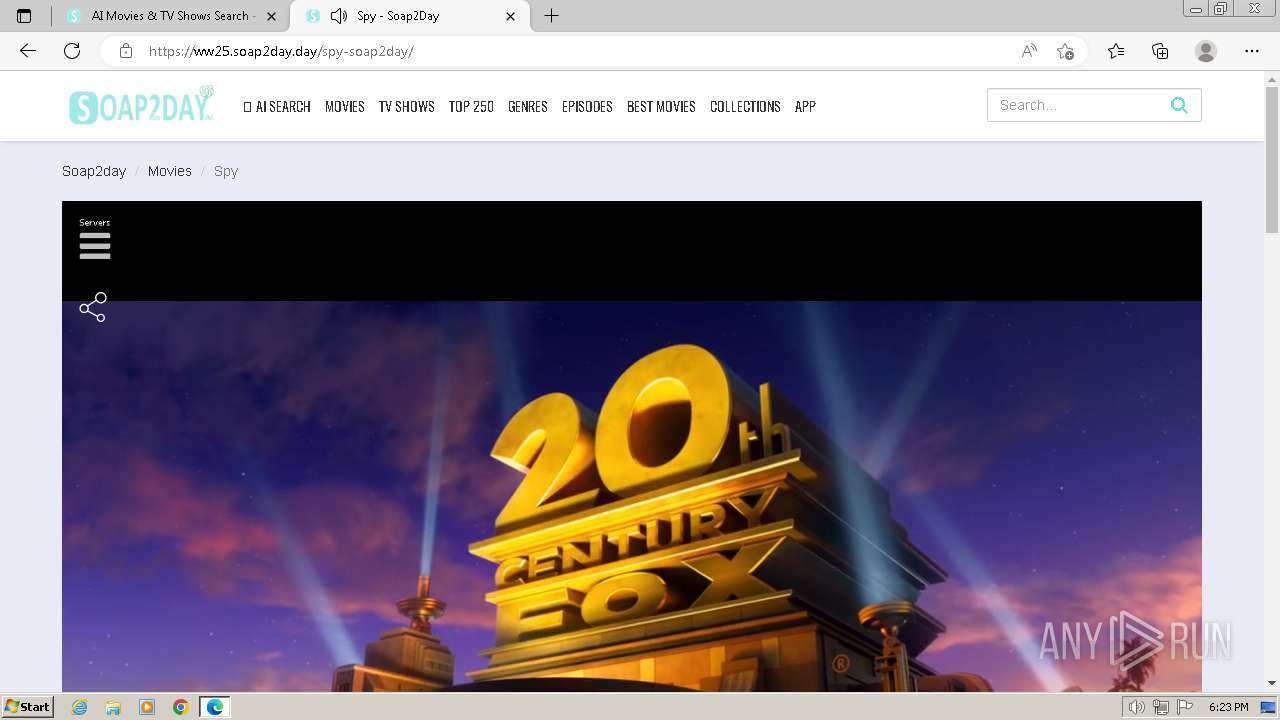Click the search magnifier icon
This screenshot has width=1280, height=720.
[1179, 105]
